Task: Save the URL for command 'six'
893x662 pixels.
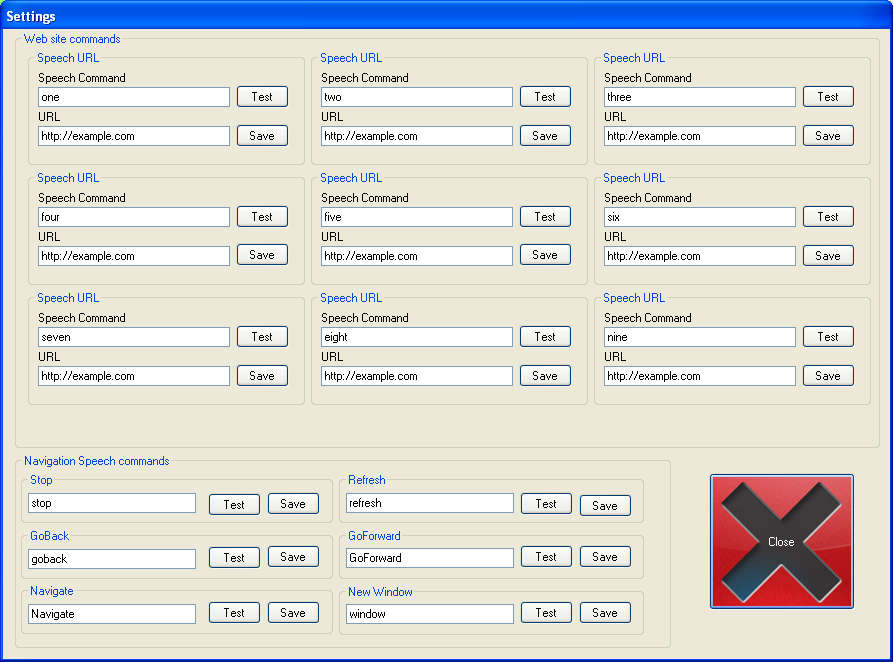Action: (x=828, y=256)
